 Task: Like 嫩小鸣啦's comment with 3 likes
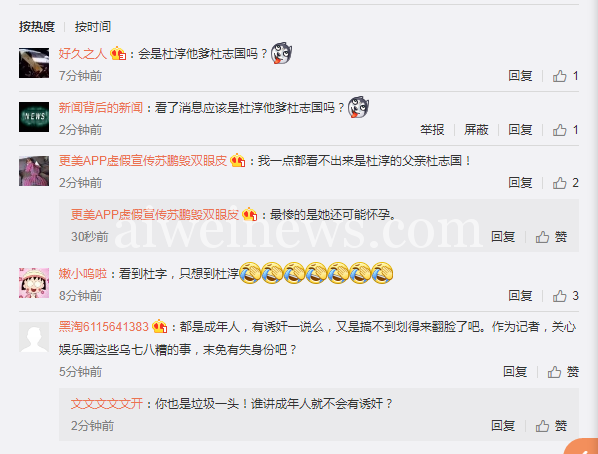pyautogui.click(x=565, y=296)
